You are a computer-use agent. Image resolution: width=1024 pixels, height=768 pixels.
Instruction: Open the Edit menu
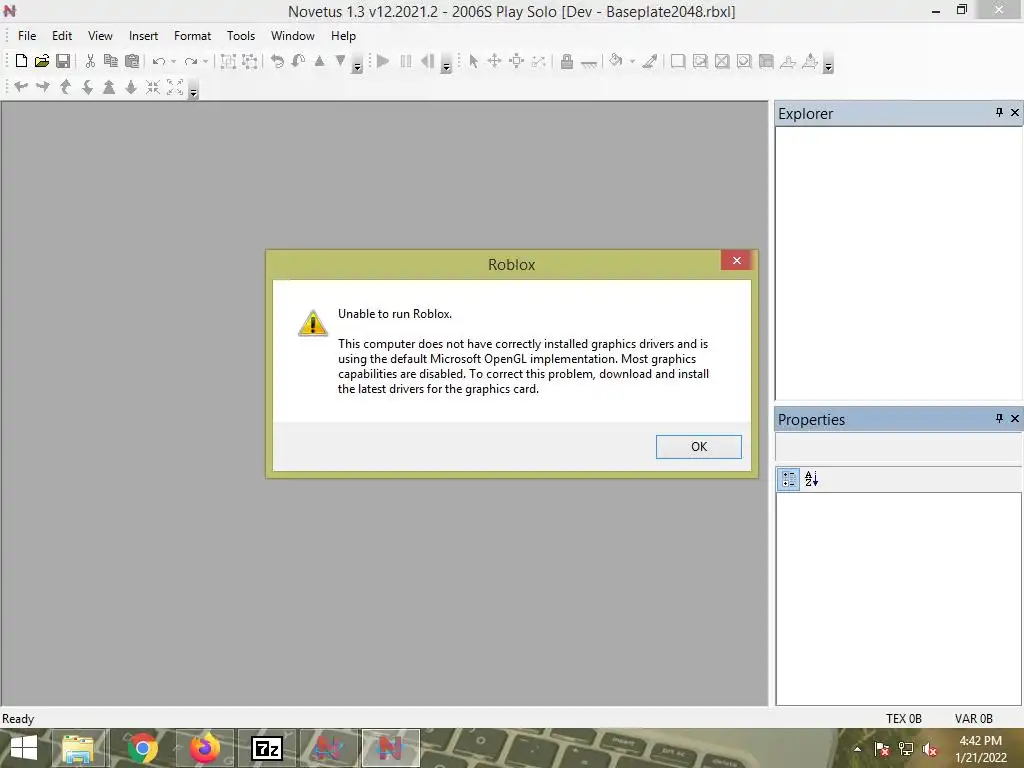coord(62,36)
